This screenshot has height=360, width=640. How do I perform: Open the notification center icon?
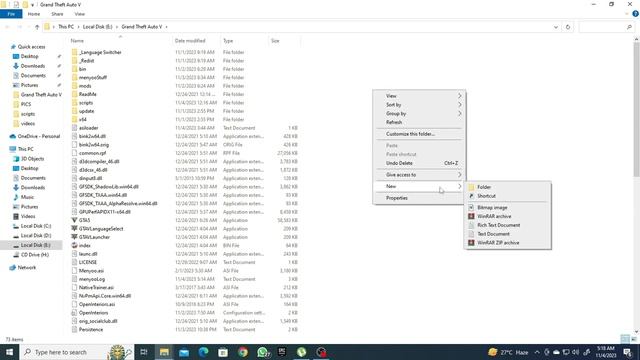point(628,352)
